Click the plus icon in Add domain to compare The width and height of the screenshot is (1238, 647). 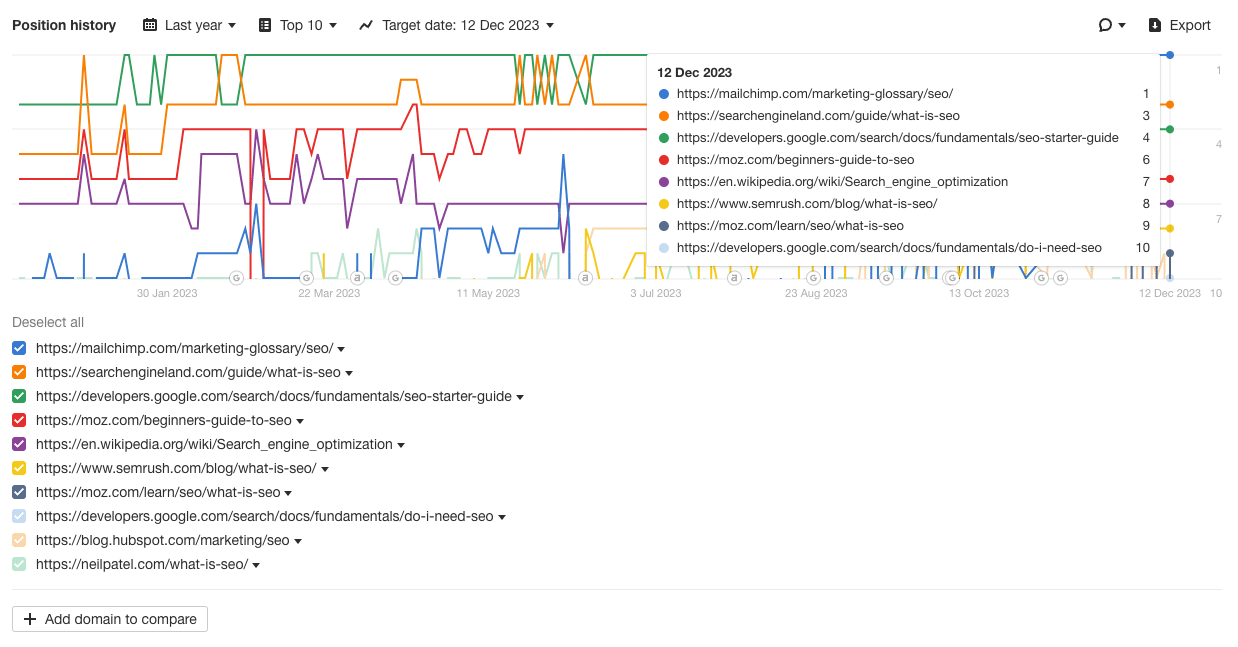click(x=30, y=619)
